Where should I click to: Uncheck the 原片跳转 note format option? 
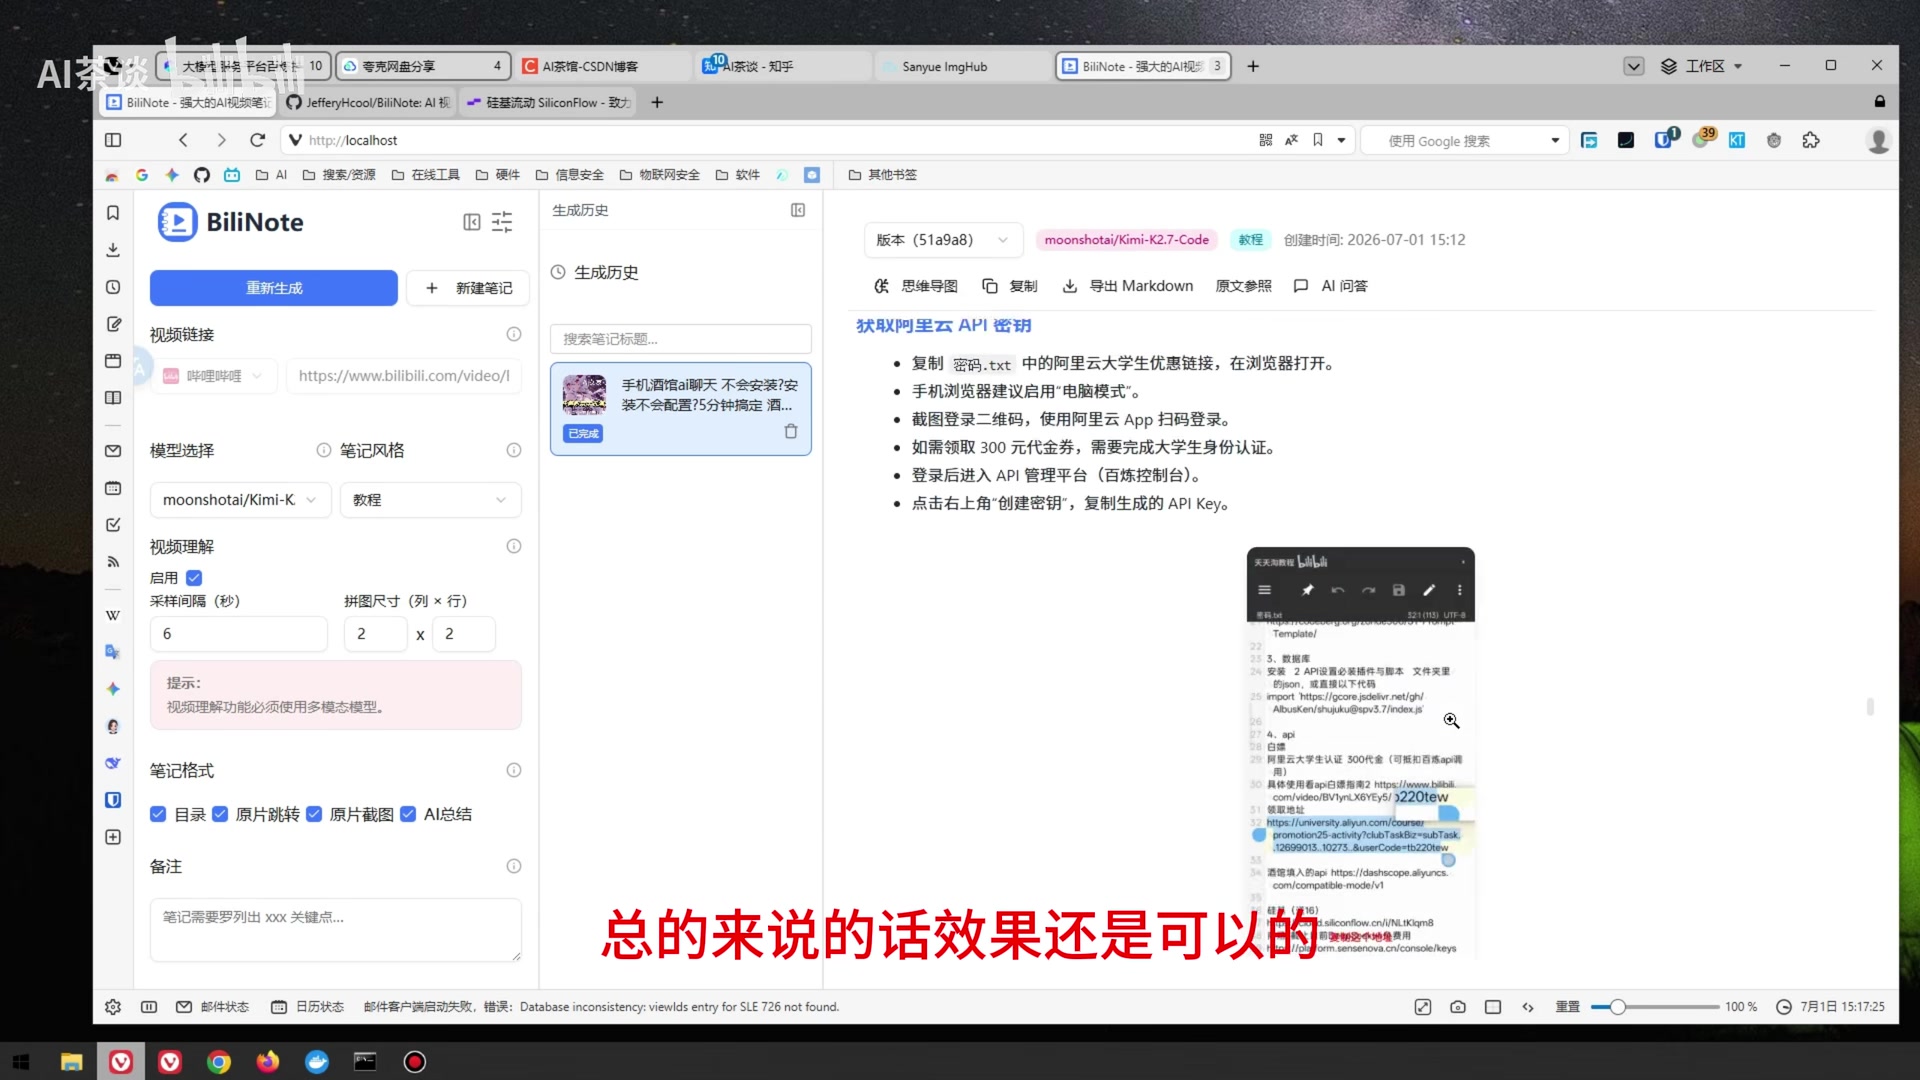click(x=220, y=814)
